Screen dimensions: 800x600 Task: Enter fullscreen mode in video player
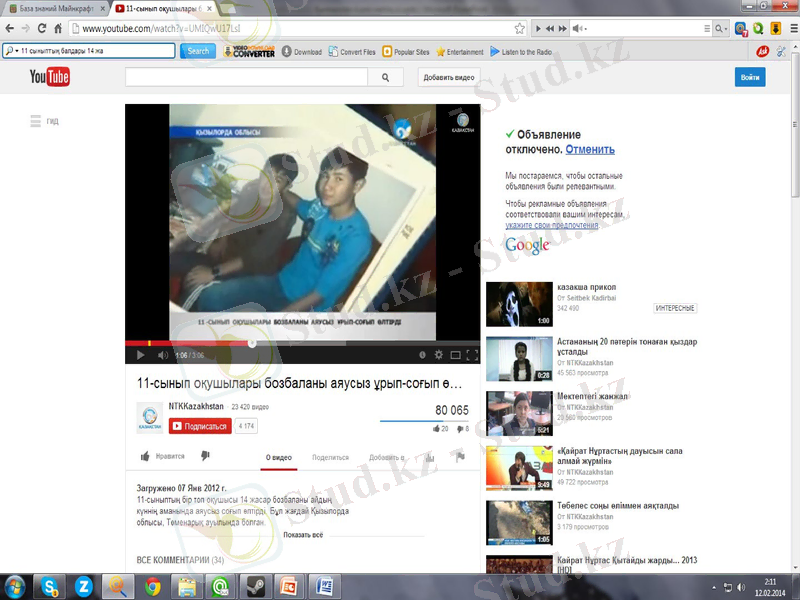(472, 355)
